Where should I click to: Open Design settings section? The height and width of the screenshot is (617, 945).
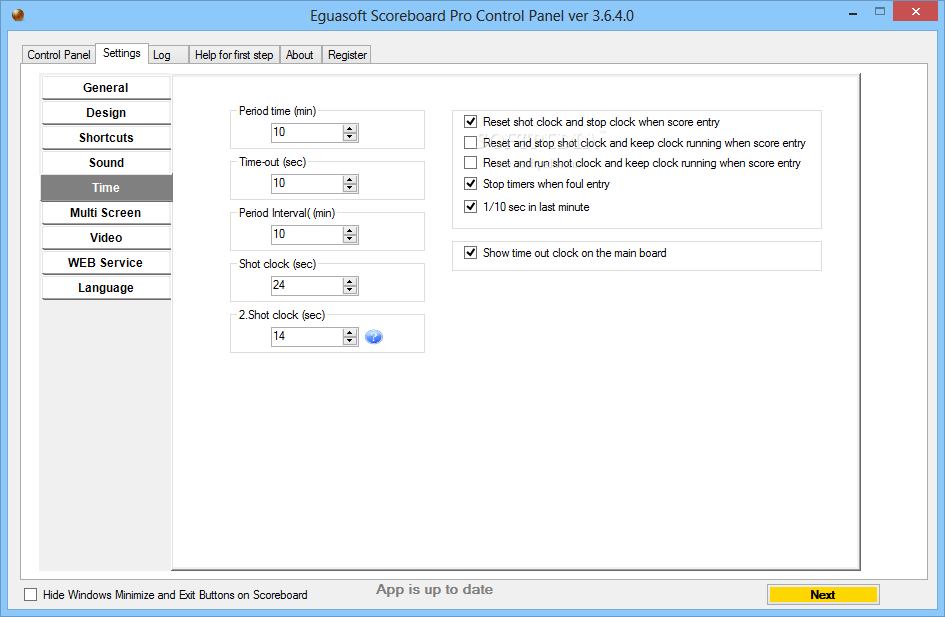click(106, 113)
